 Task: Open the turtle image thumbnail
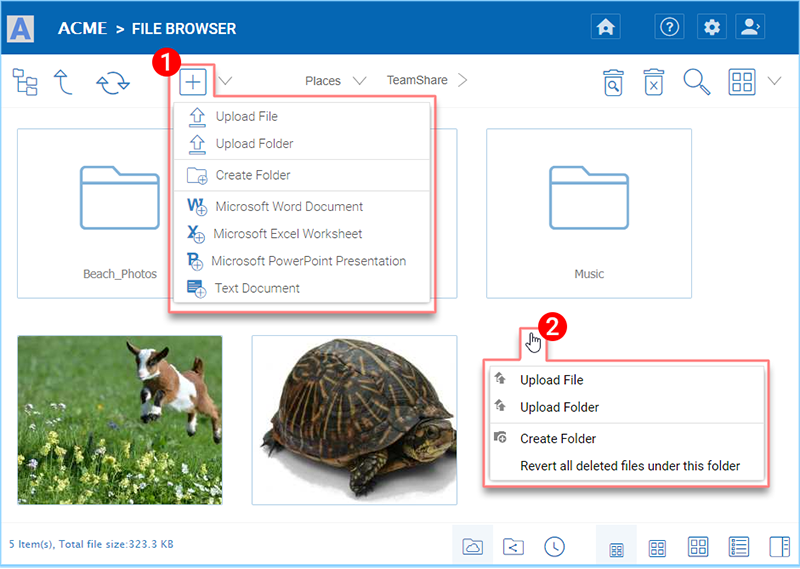(354, 420)
